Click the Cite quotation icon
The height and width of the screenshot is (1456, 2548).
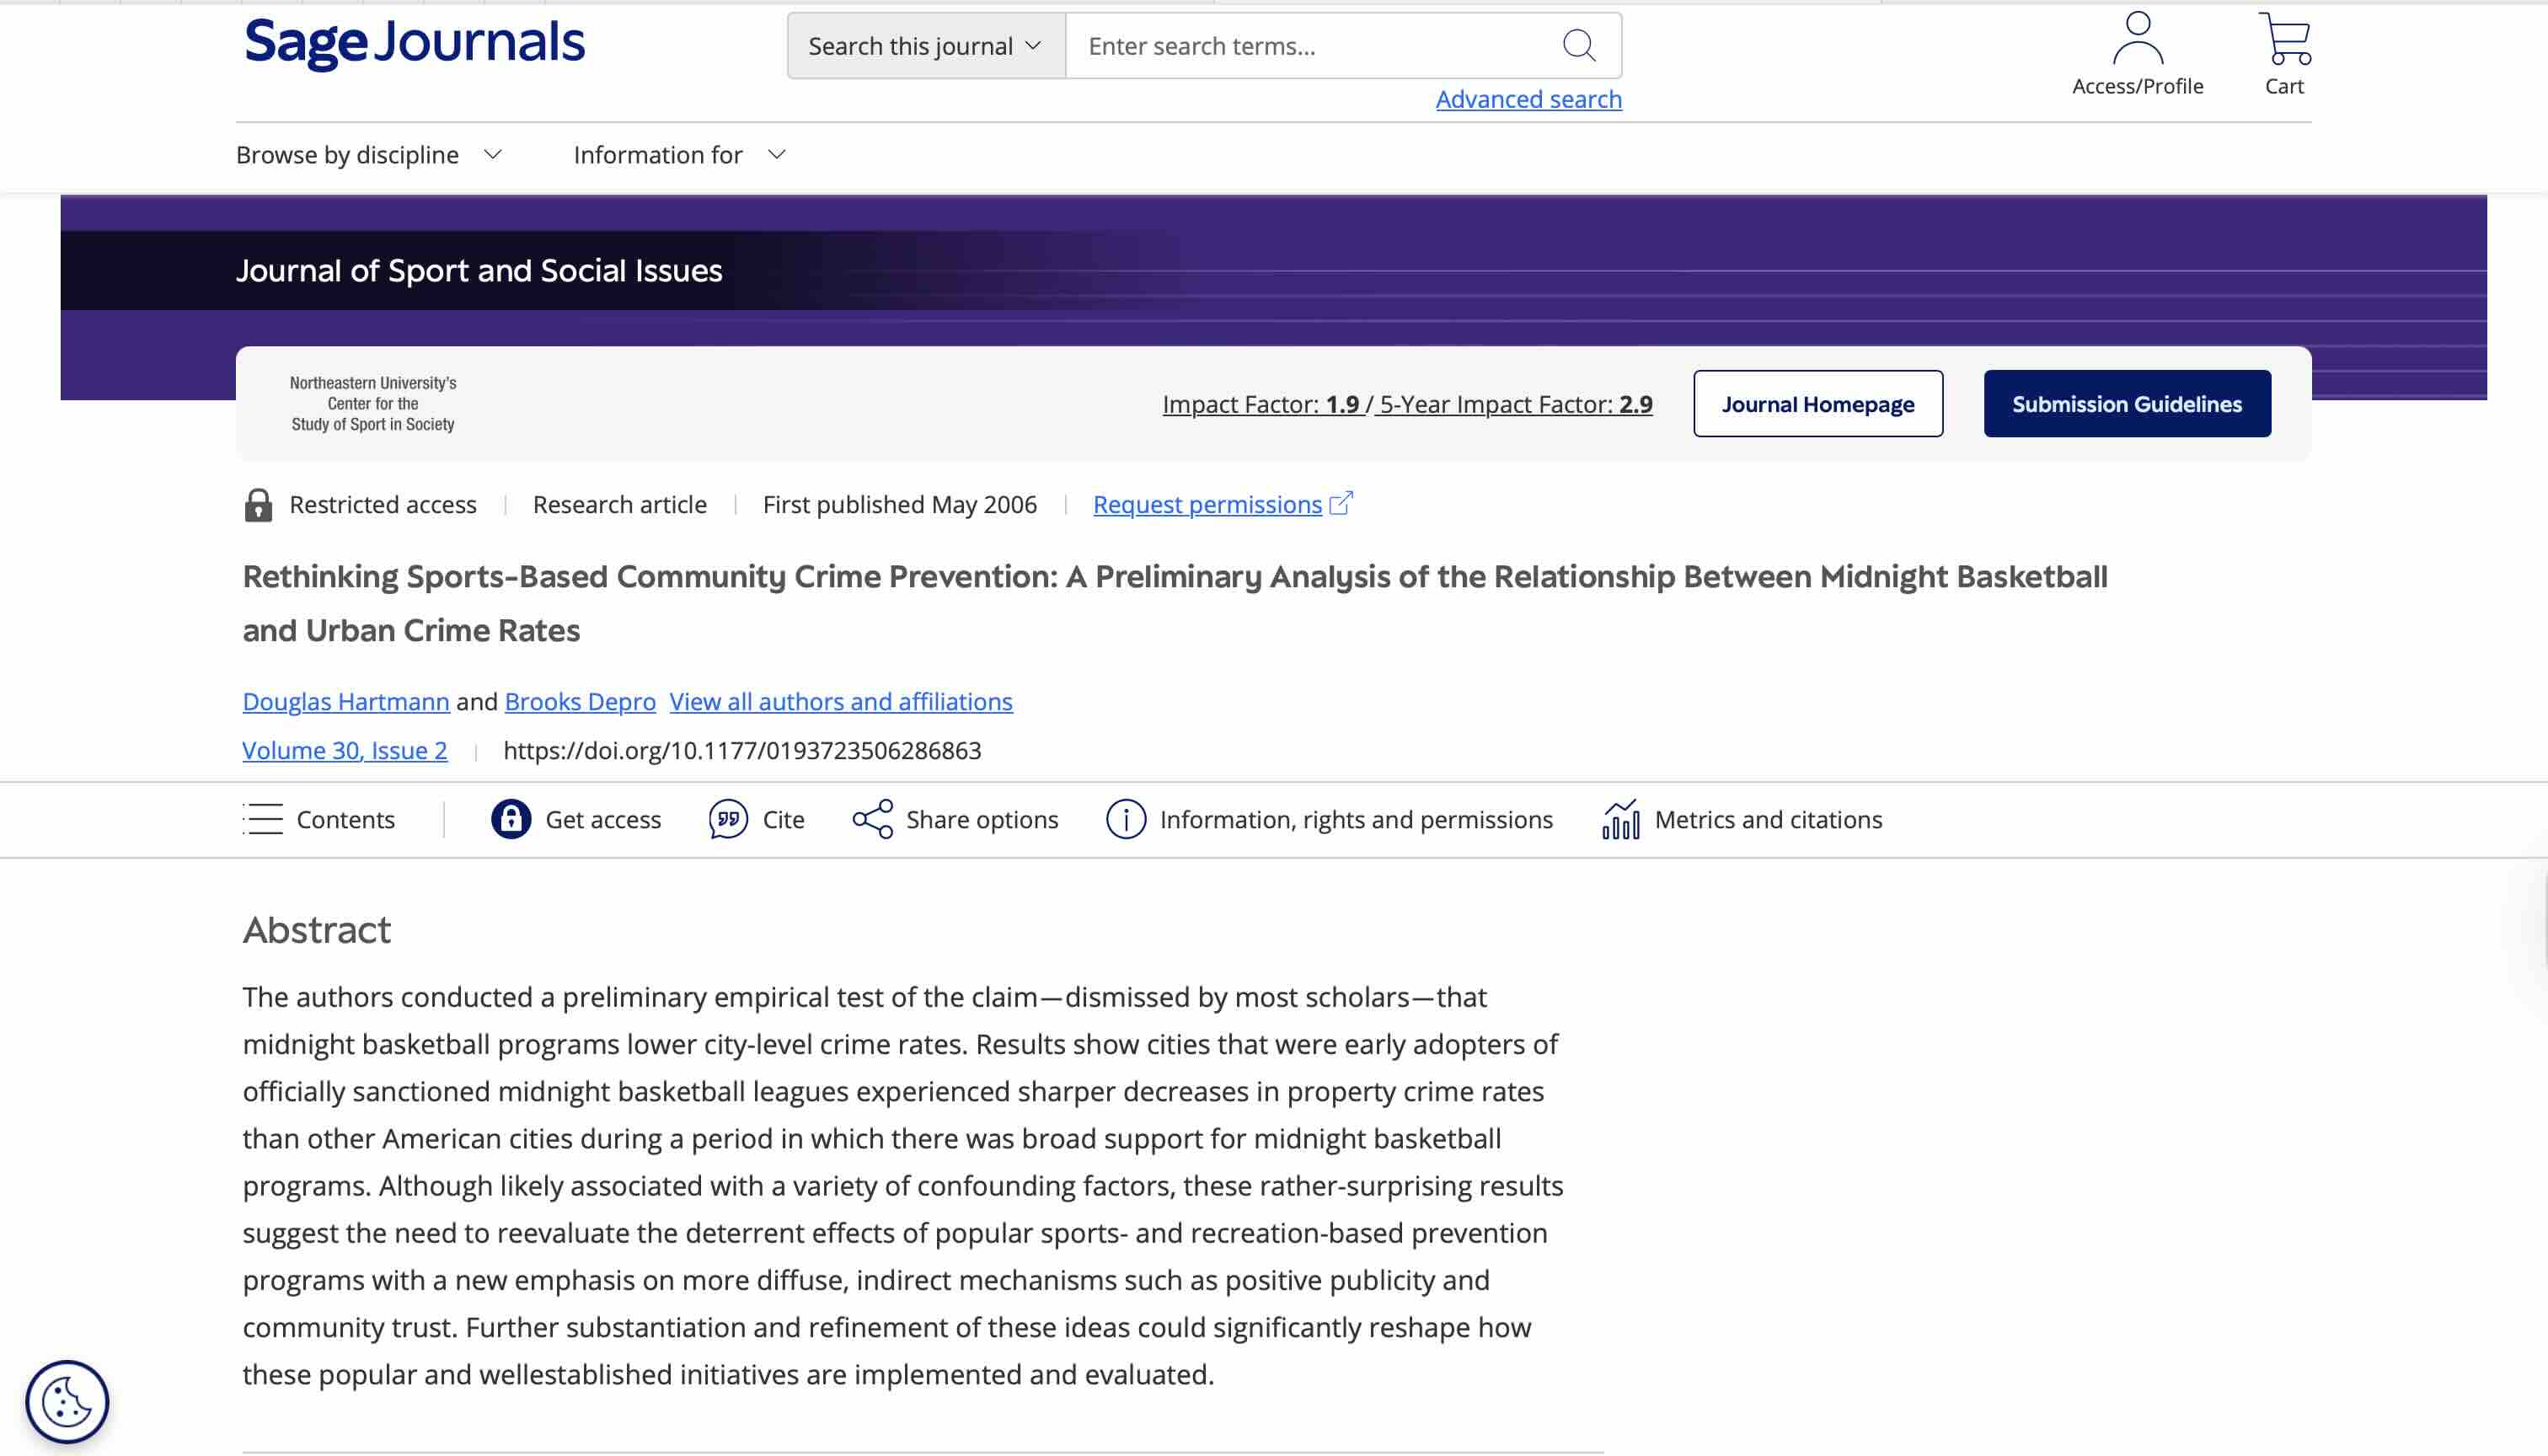click(x=728, y=819)
